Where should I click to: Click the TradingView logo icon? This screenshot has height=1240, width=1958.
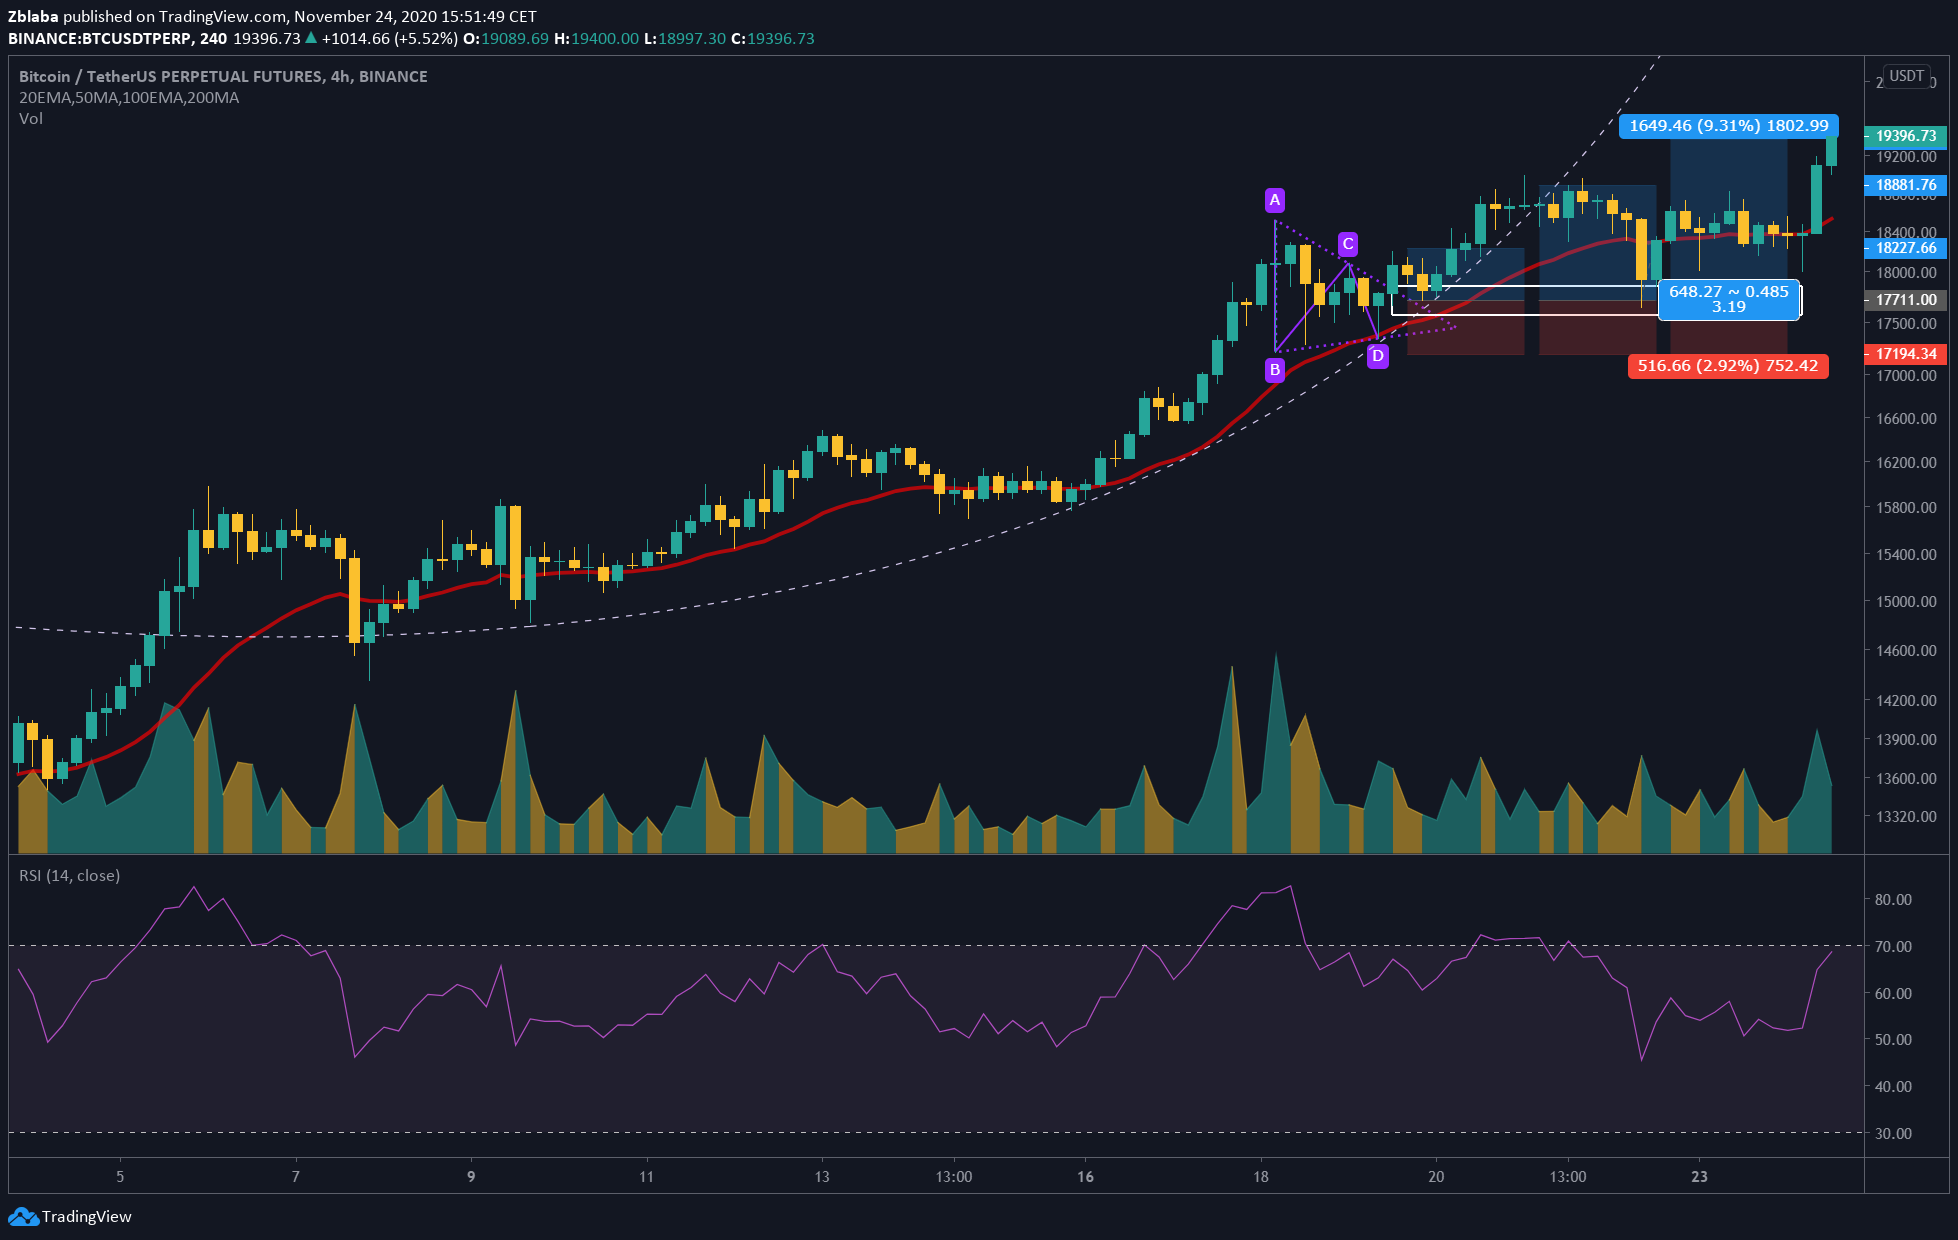23,1217
